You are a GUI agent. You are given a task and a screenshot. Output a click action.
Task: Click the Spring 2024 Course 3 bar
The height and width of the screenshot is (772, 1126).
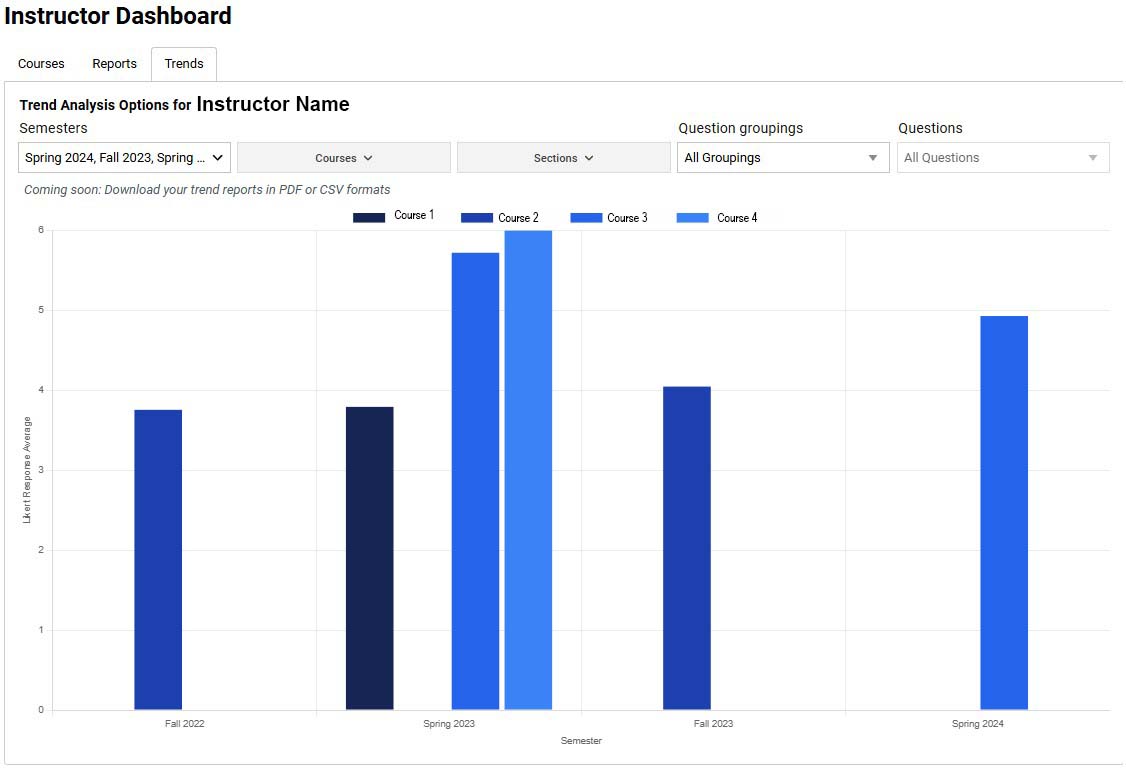[1004, 513]
